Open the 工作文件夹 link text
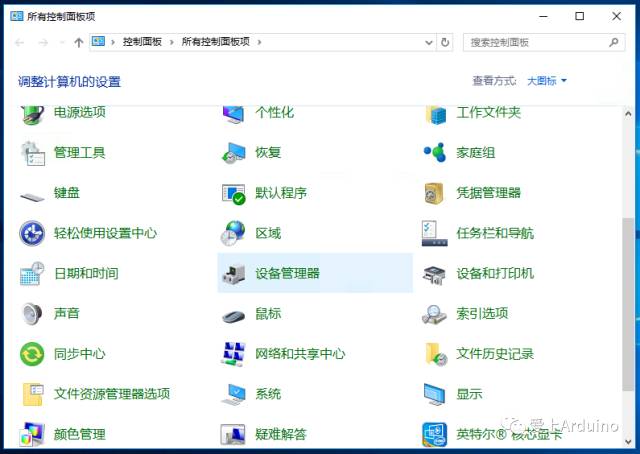The image size is (640, 454). [x=488, y=112]
